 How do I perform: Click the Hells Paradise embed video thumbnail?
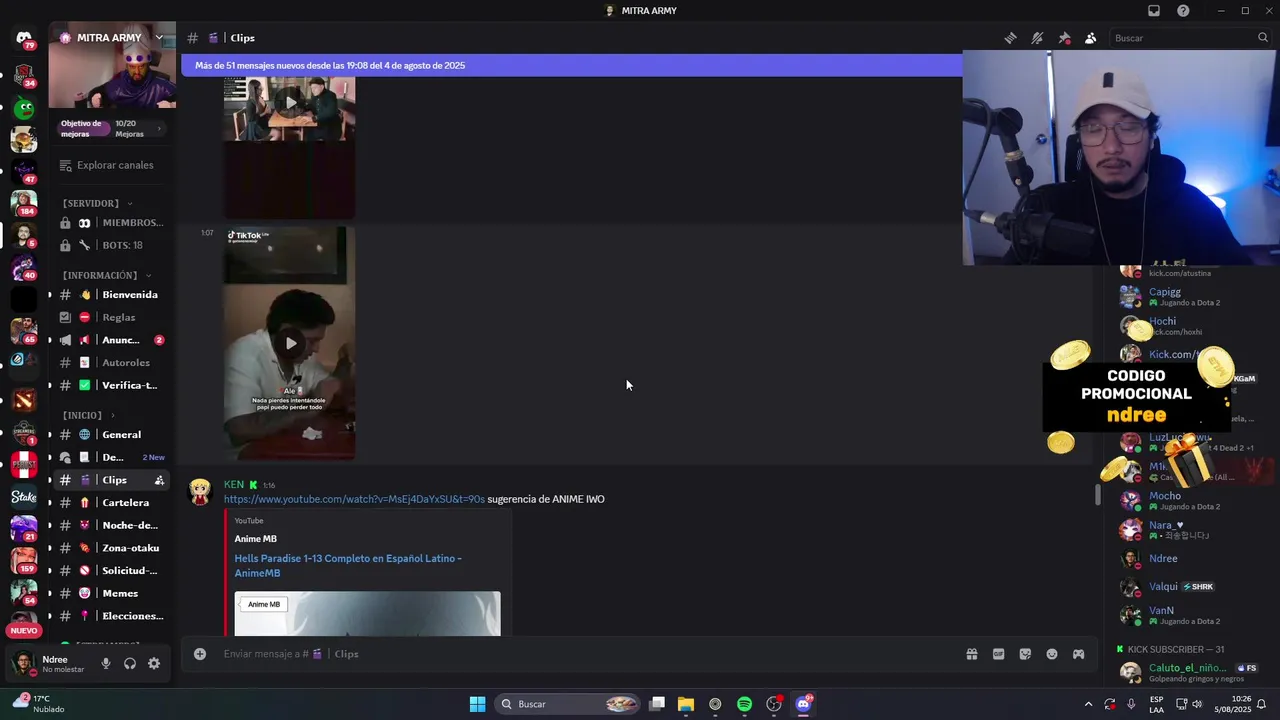pos(368,613)
